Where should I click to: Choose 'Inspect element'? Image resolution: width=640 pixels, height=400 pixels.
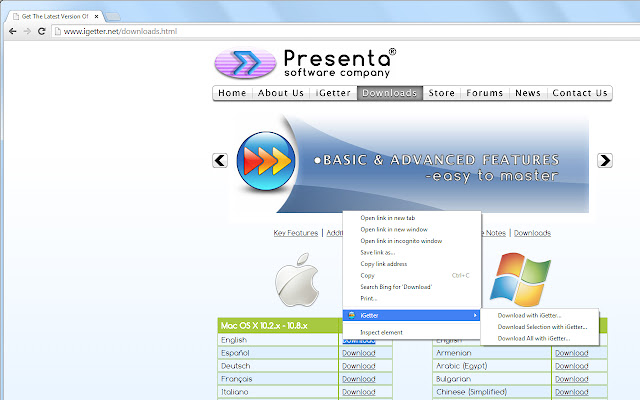tap(412, 332)
